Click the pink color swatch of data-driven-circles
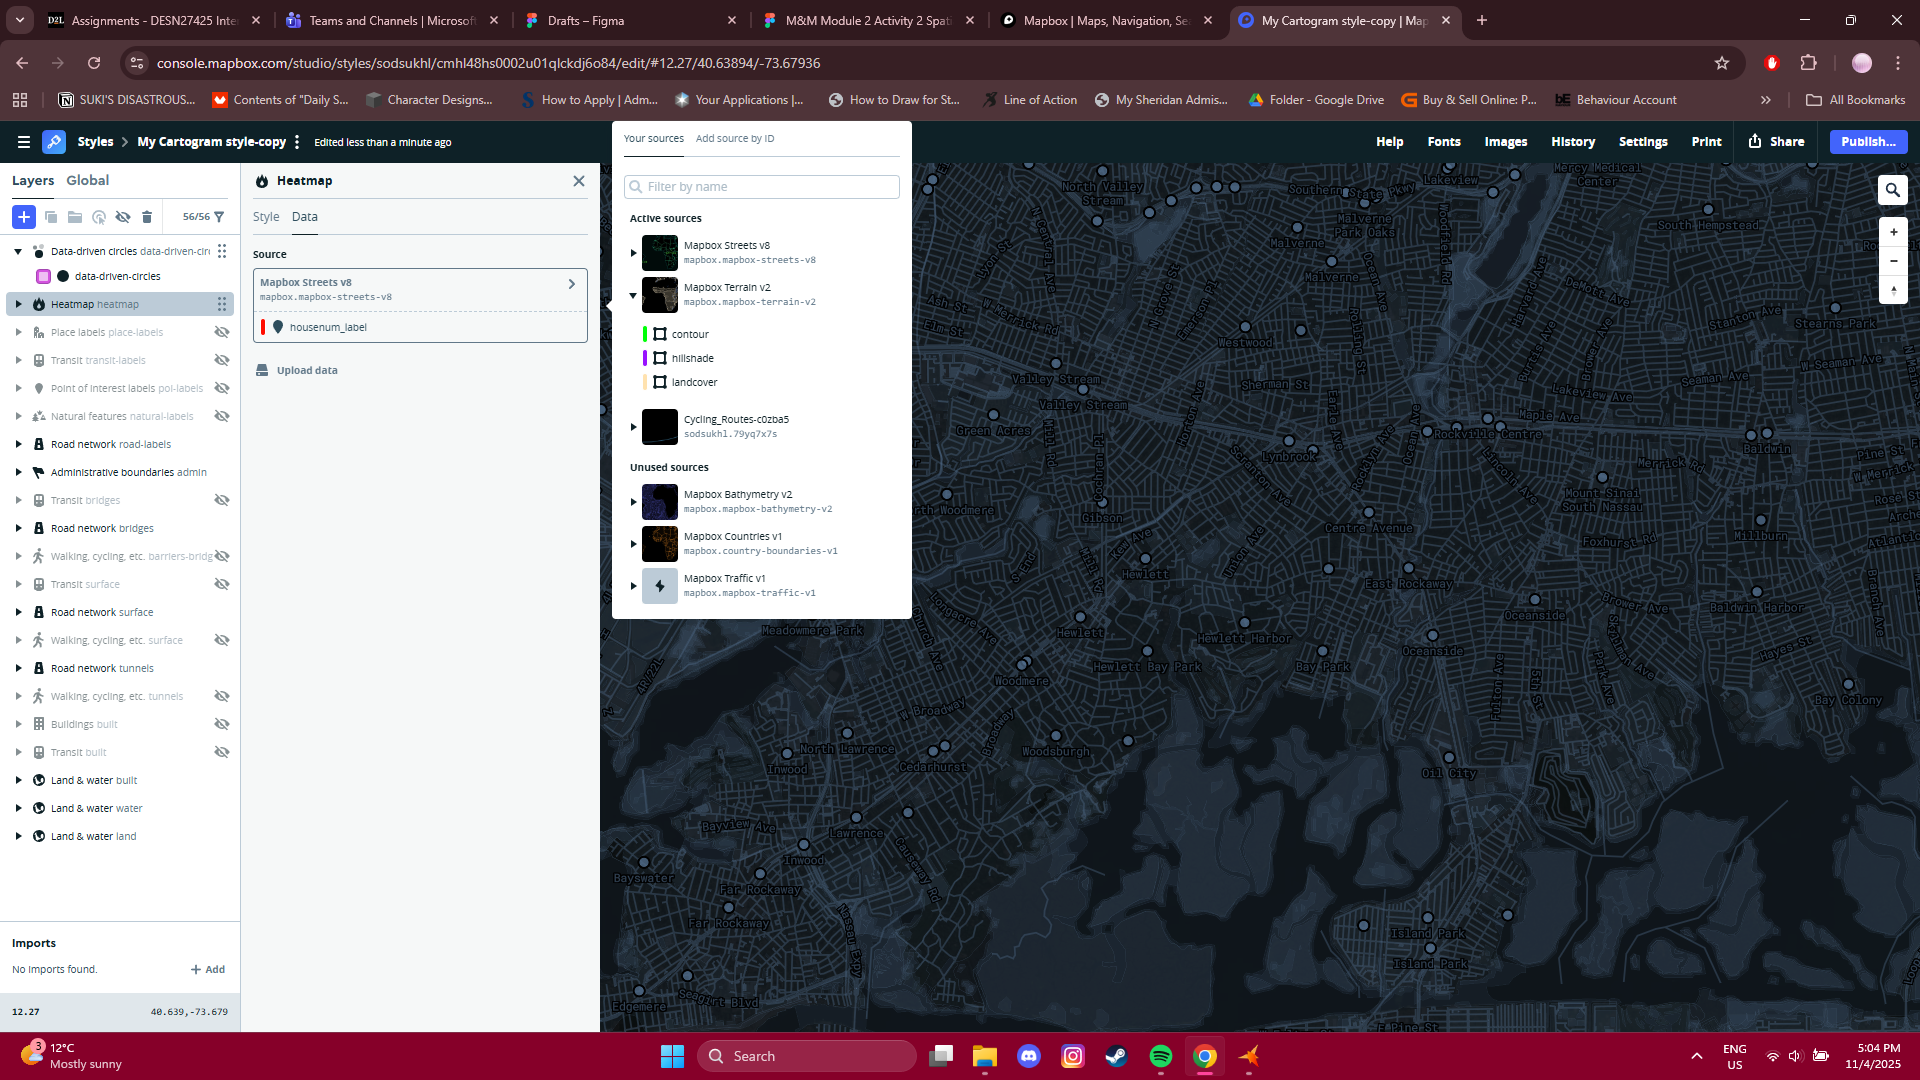Screen dimensions: 1920x1080 point(43,276)
